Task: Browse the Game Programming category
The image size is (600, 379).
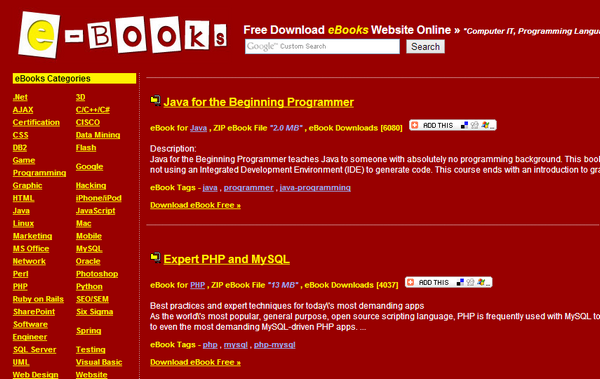Action: click(39, 167)
